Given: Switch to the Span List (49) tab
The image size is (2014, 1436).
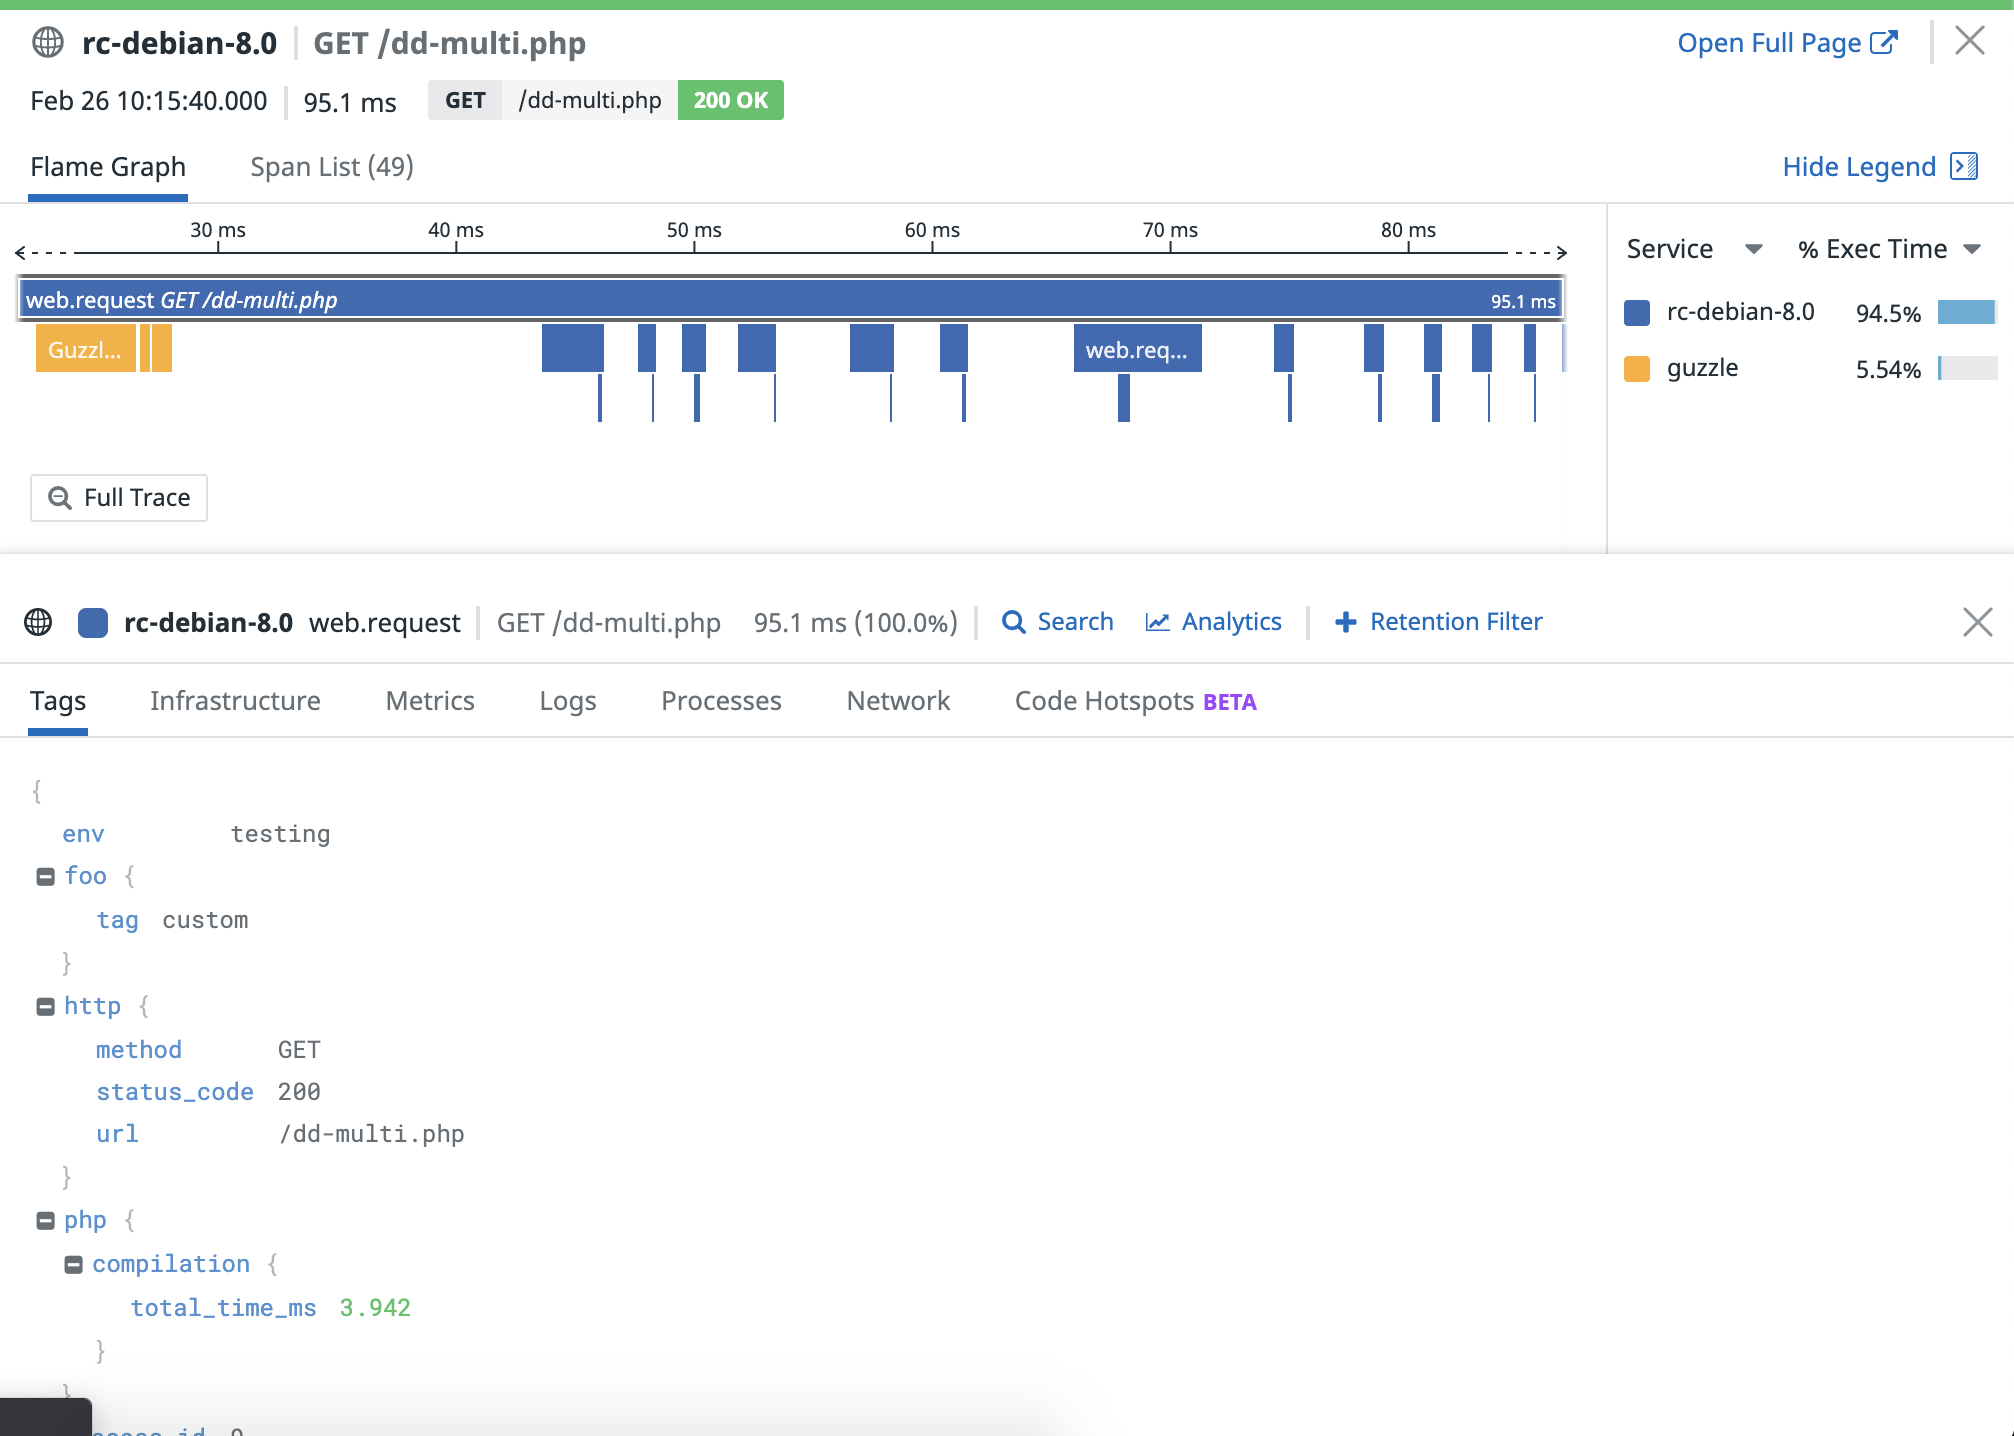Looking at the screenshot, I should click(x=331, y=167).
